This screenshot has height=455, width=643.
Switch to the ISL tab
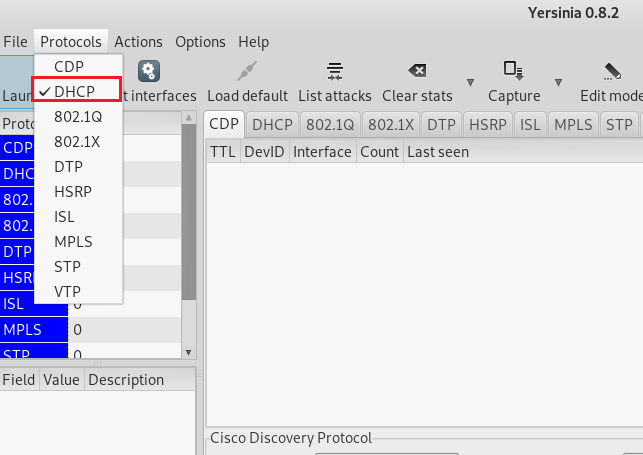coord(530,125)
